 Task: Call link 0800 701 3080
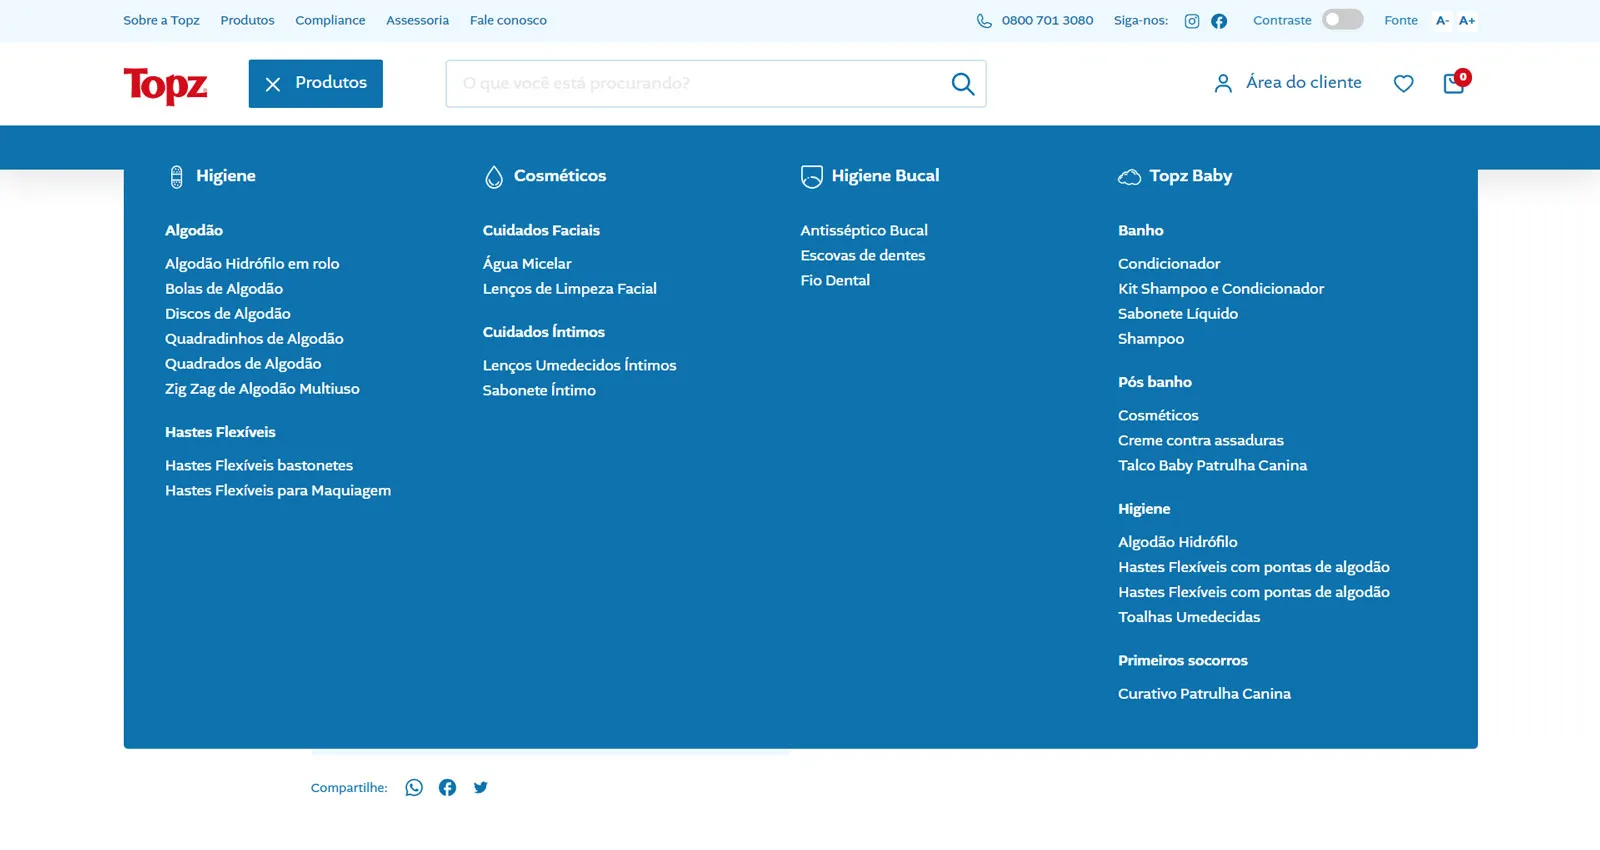[1047, 20]
